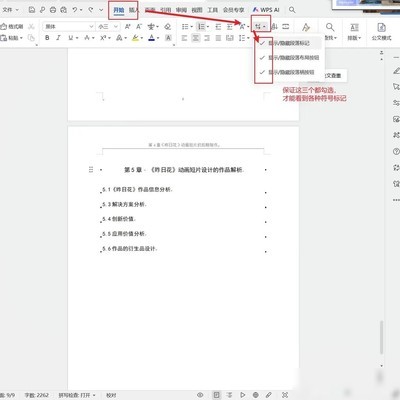Toggle center alignment

[x=196, y=38]
